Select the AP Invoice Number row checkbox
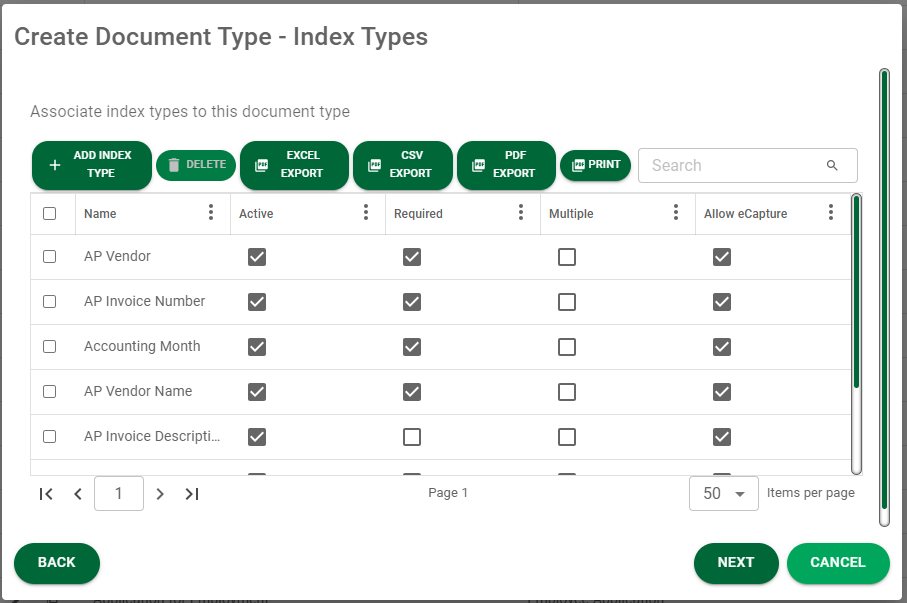This screenshot has width=907, height=603. [x=50, y=302]
